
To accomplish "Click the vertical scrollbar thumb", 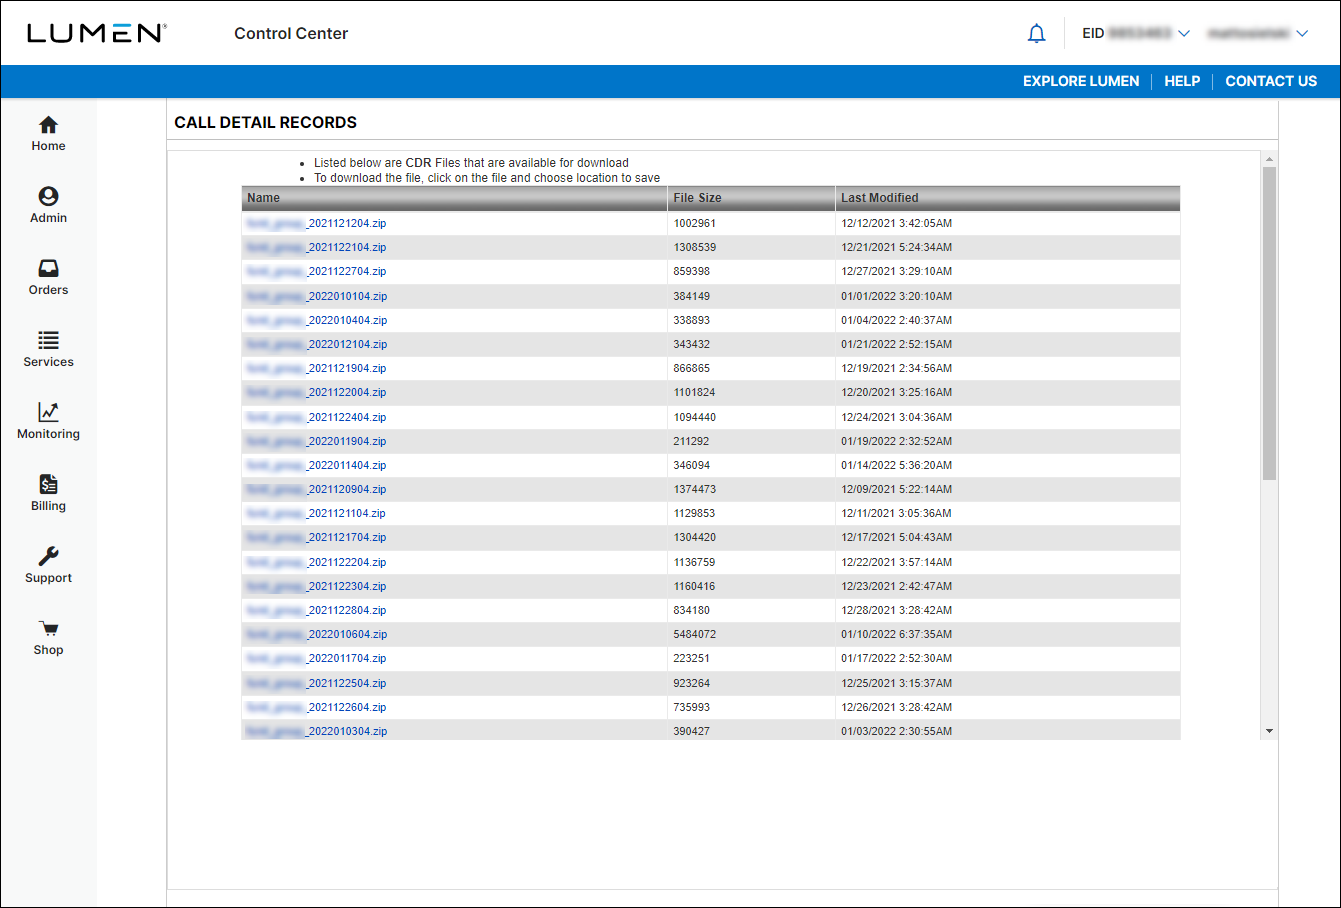I will (1269, 323).
